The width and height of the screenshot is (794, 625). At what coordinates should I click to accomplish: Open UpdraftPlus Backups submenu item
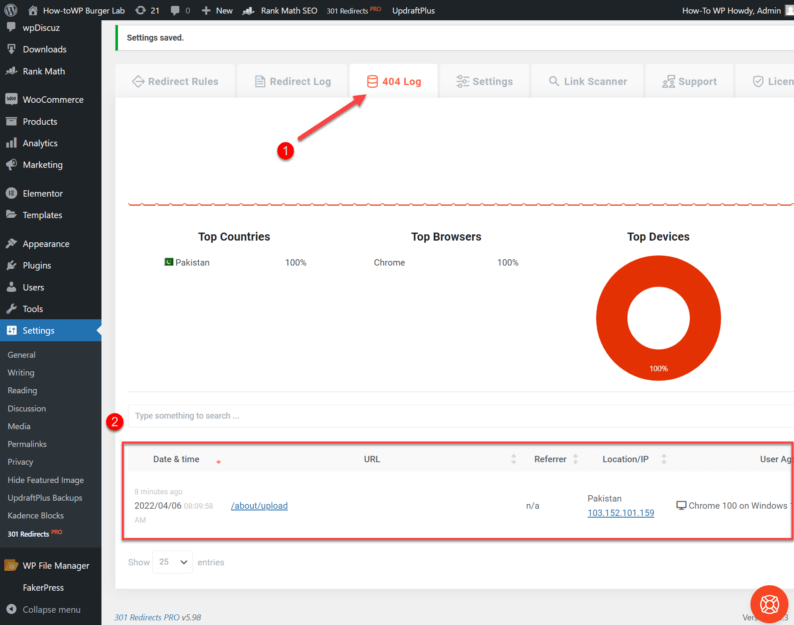point(45,497)
